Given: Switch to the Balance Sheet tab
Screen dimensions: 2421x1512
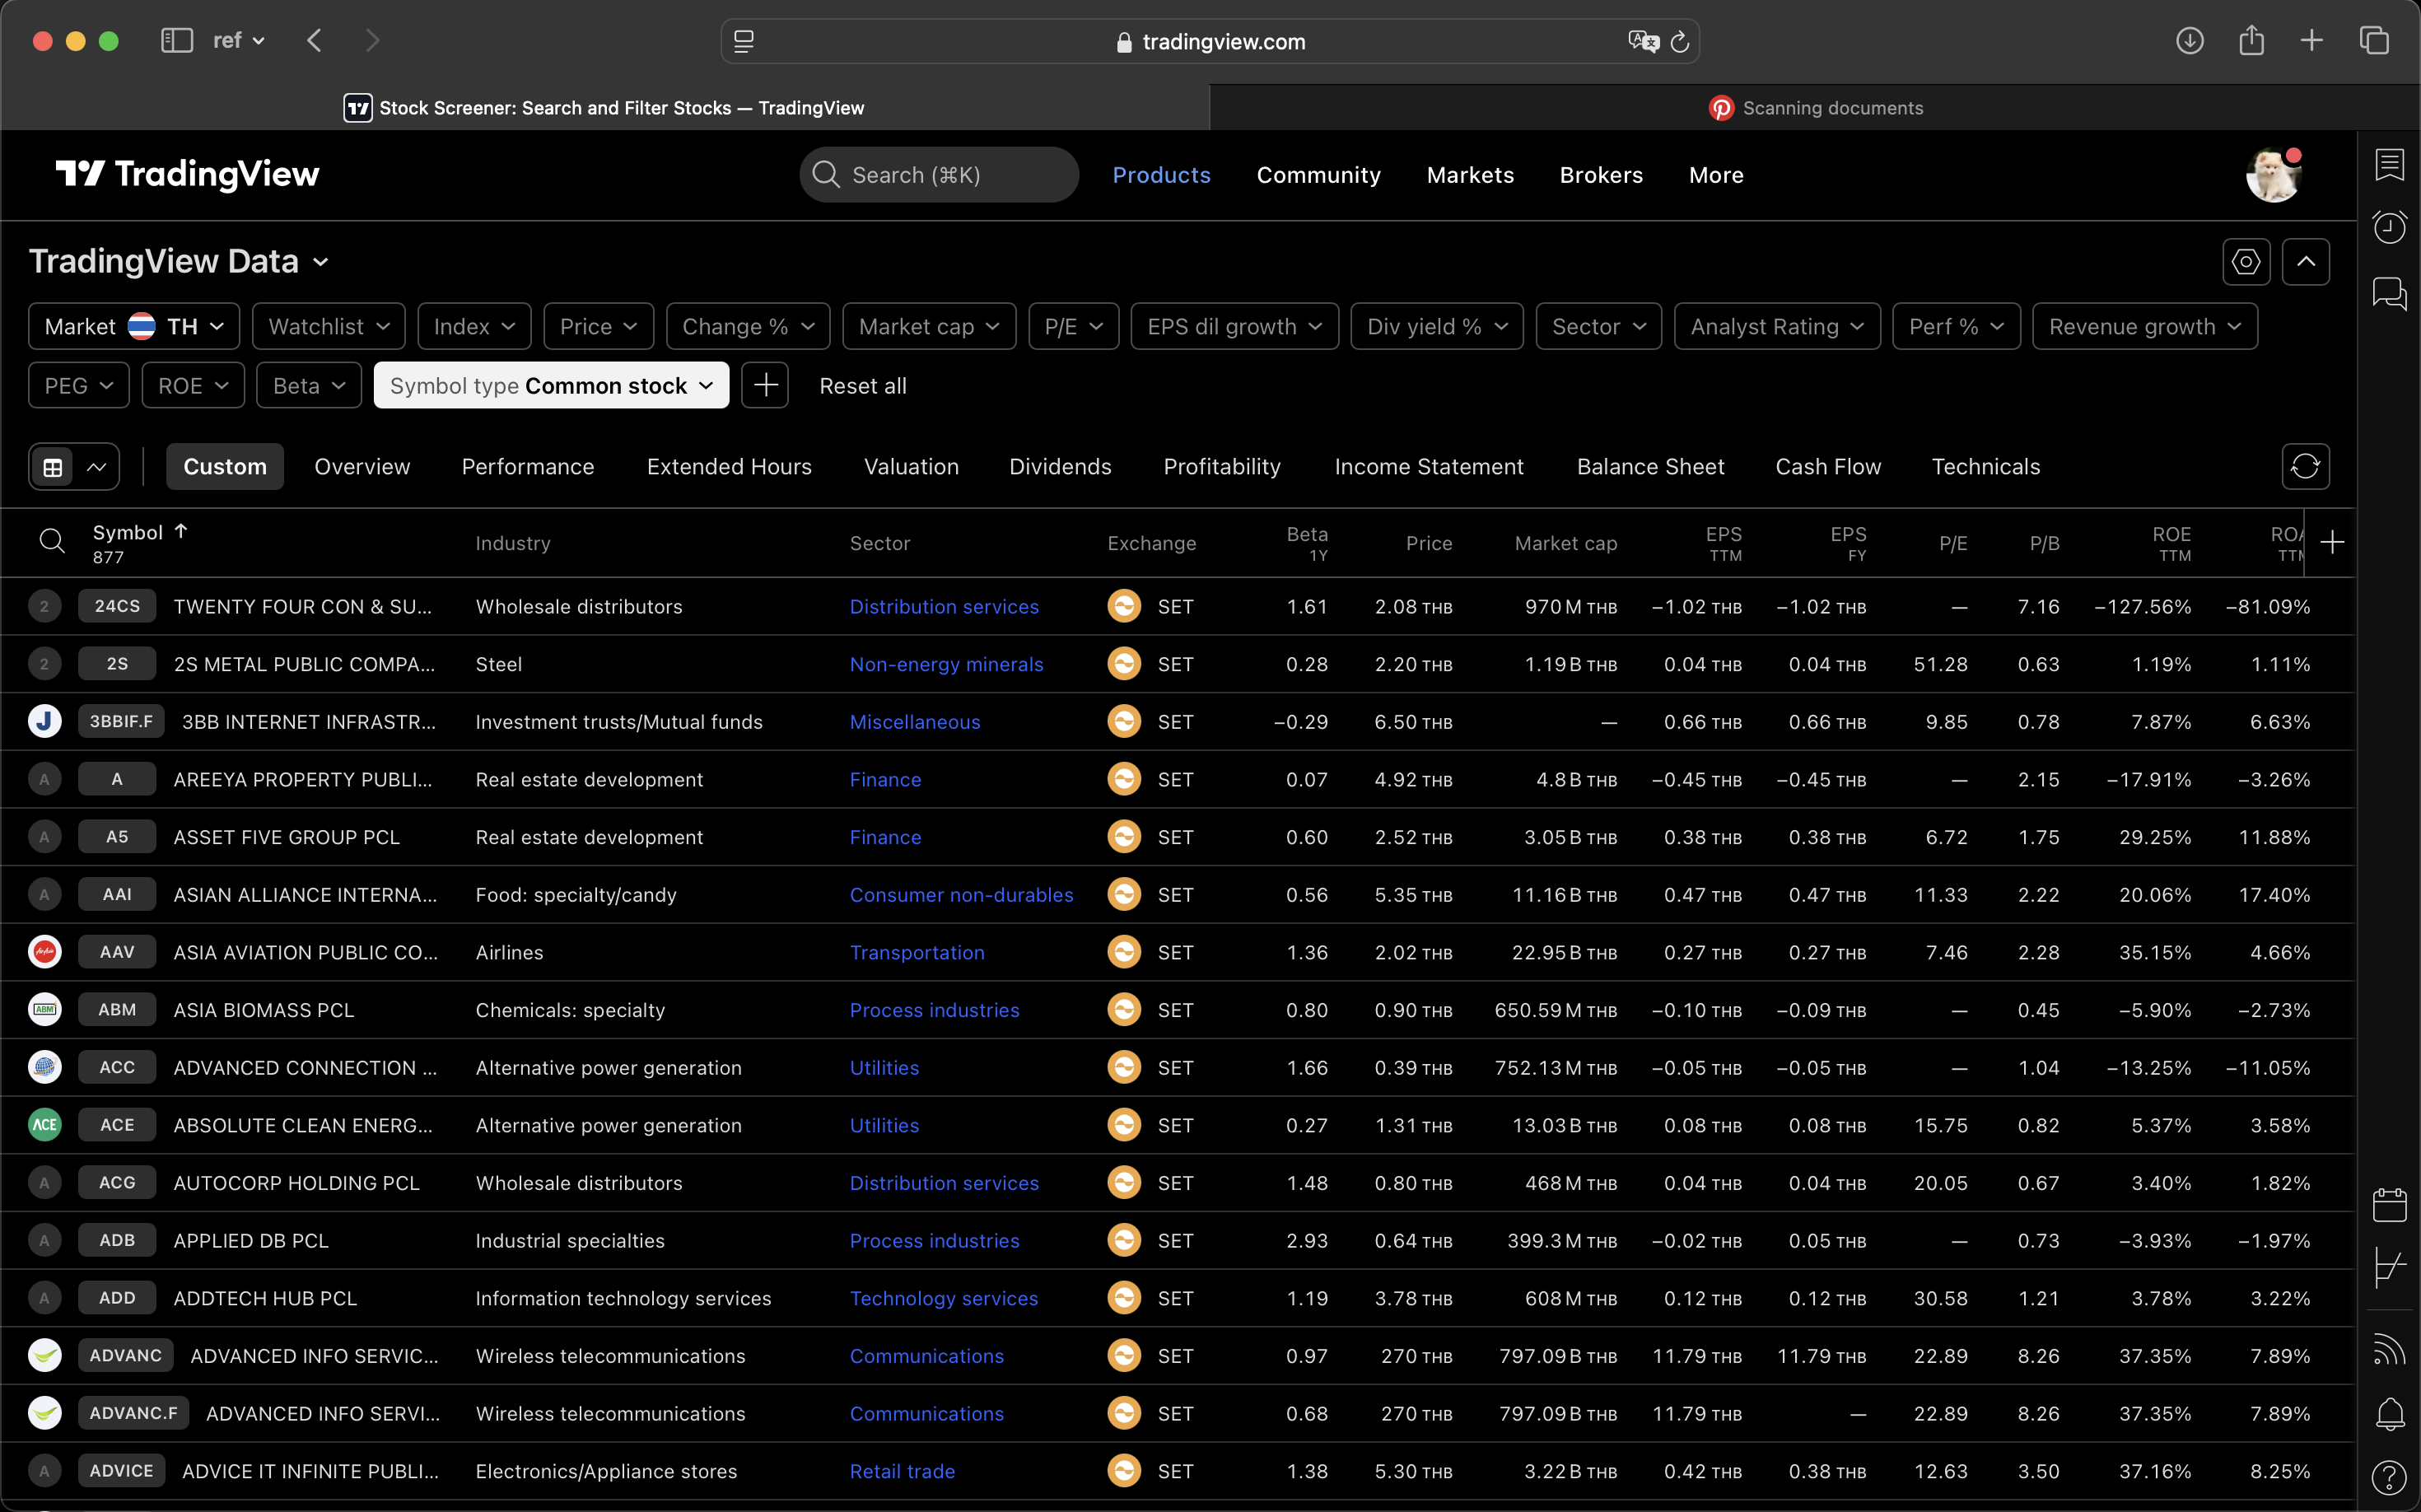Looking at the screenshot, I should [1650, 467].
